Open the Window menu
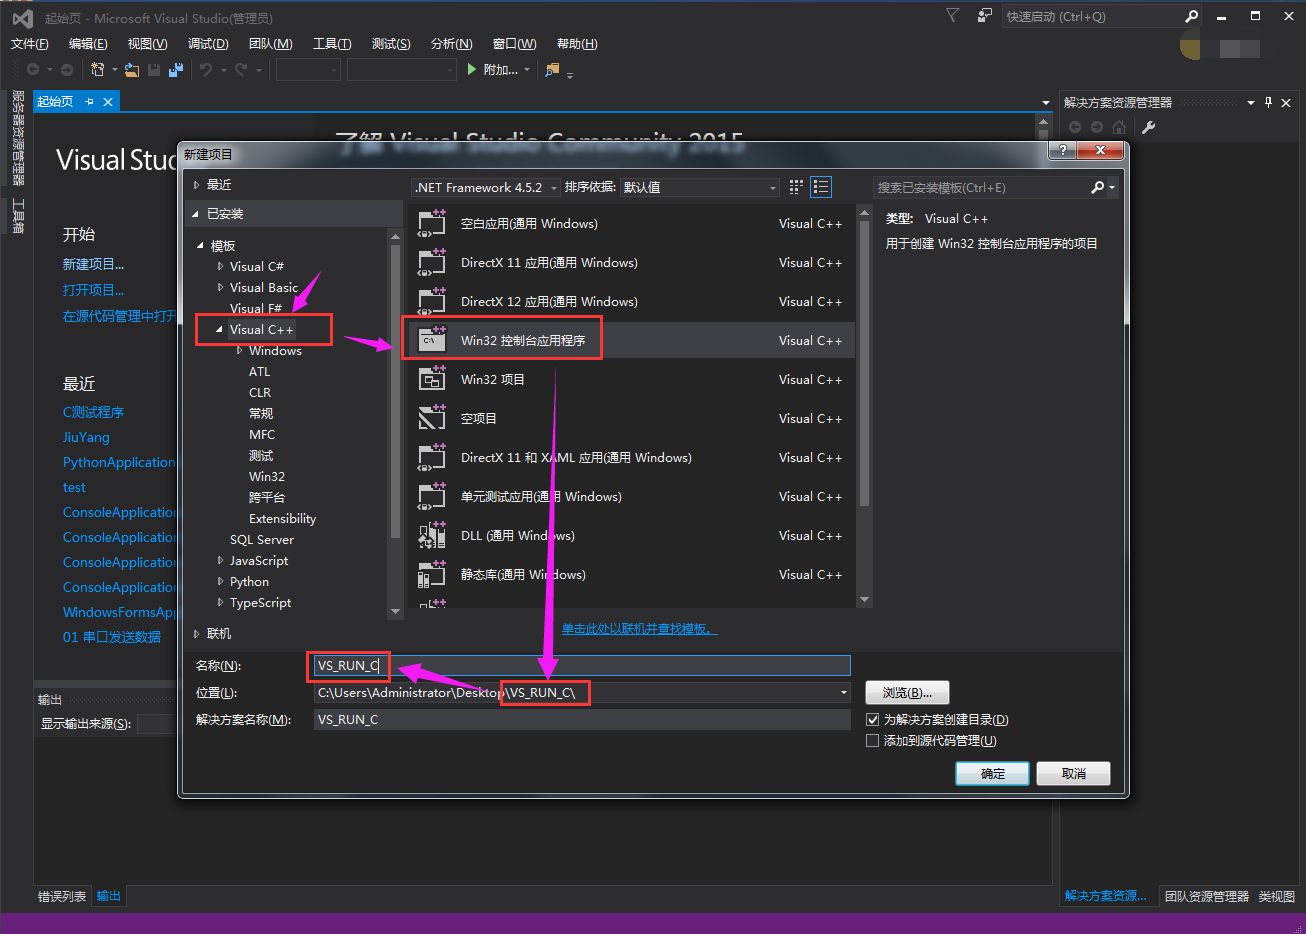 tap(514, 44)
